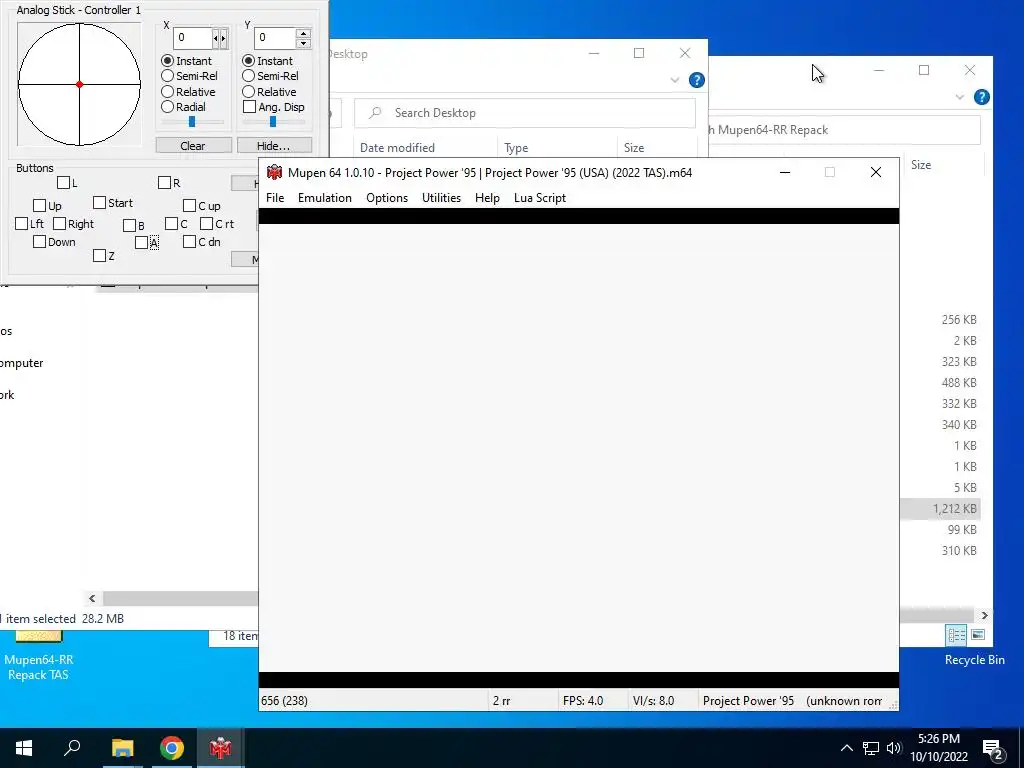Tick the D-pad Lft checkbox
Viewport: 1024px width, 768px height.
point(22,224)
